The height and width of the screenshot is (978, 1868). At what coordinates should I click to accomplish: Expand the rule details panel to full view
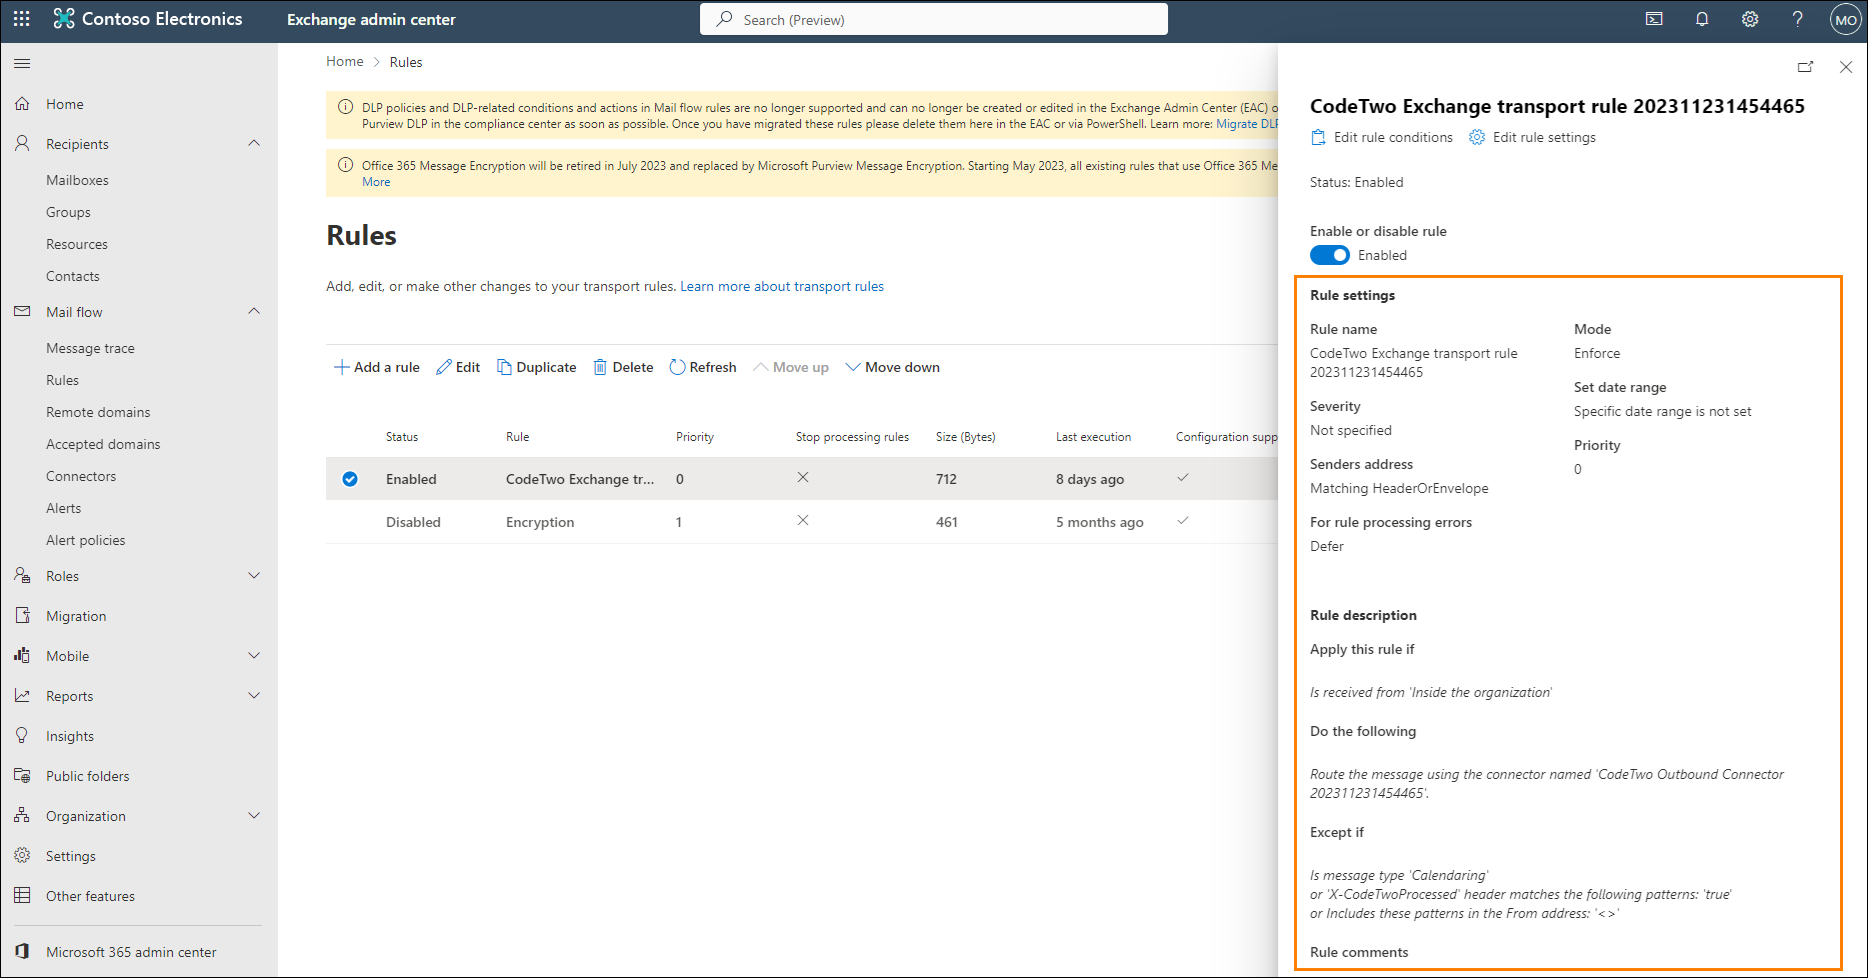[x=1805, y=67]
